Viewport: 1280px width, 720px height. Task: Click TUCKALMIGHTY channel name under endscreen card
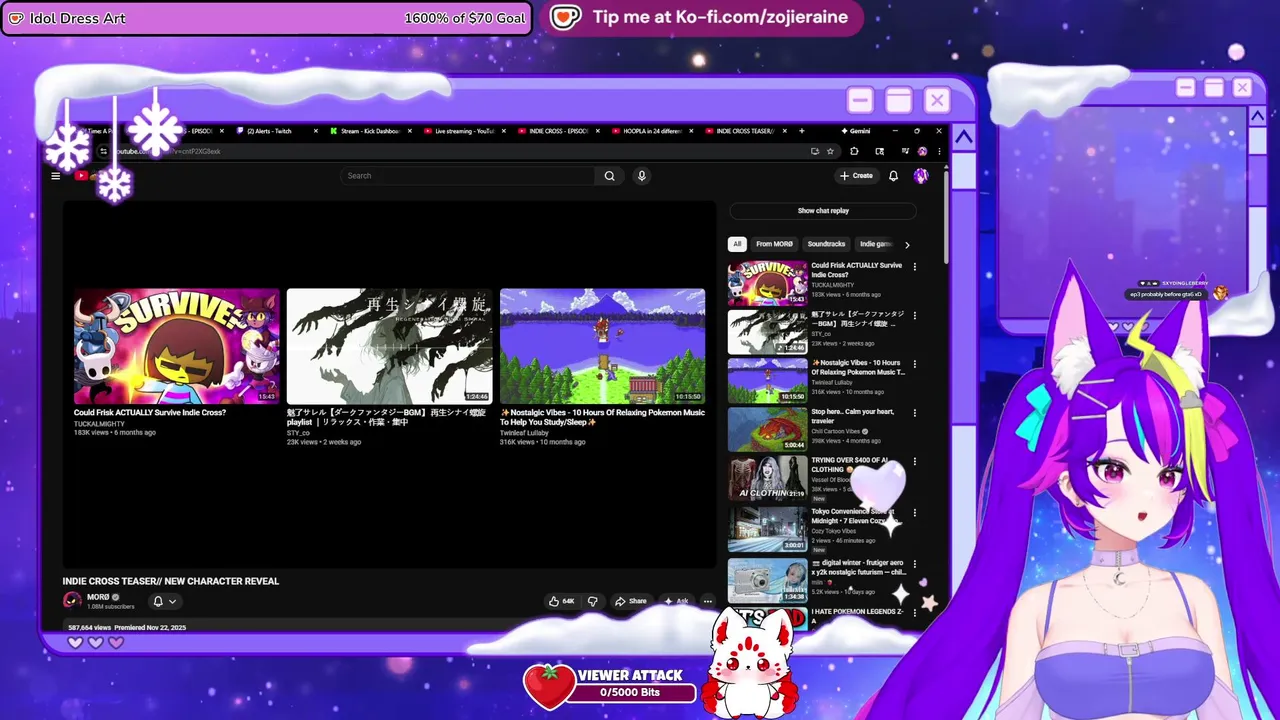100,424
